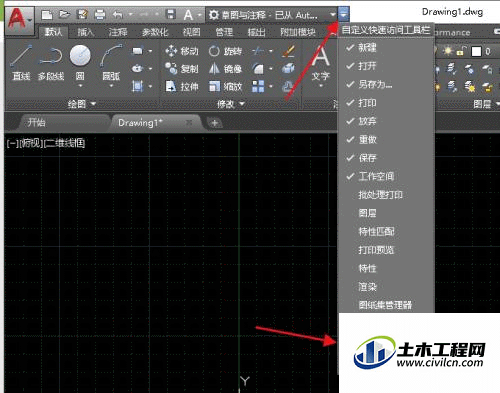Select the 直线 (Line) tool

pos(21,63)
